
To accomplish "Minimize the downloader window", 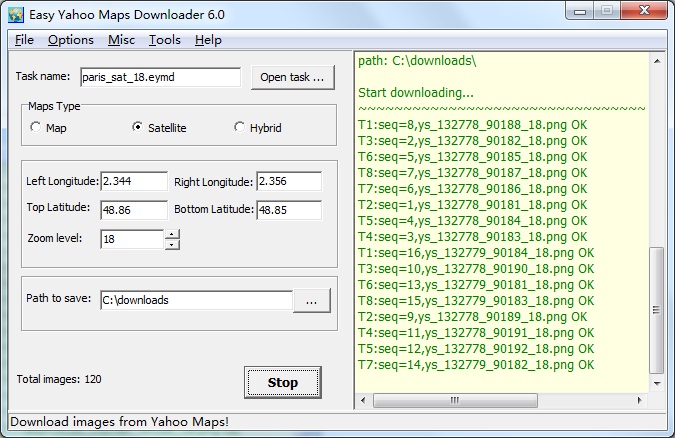I will (x=580, y=11).
